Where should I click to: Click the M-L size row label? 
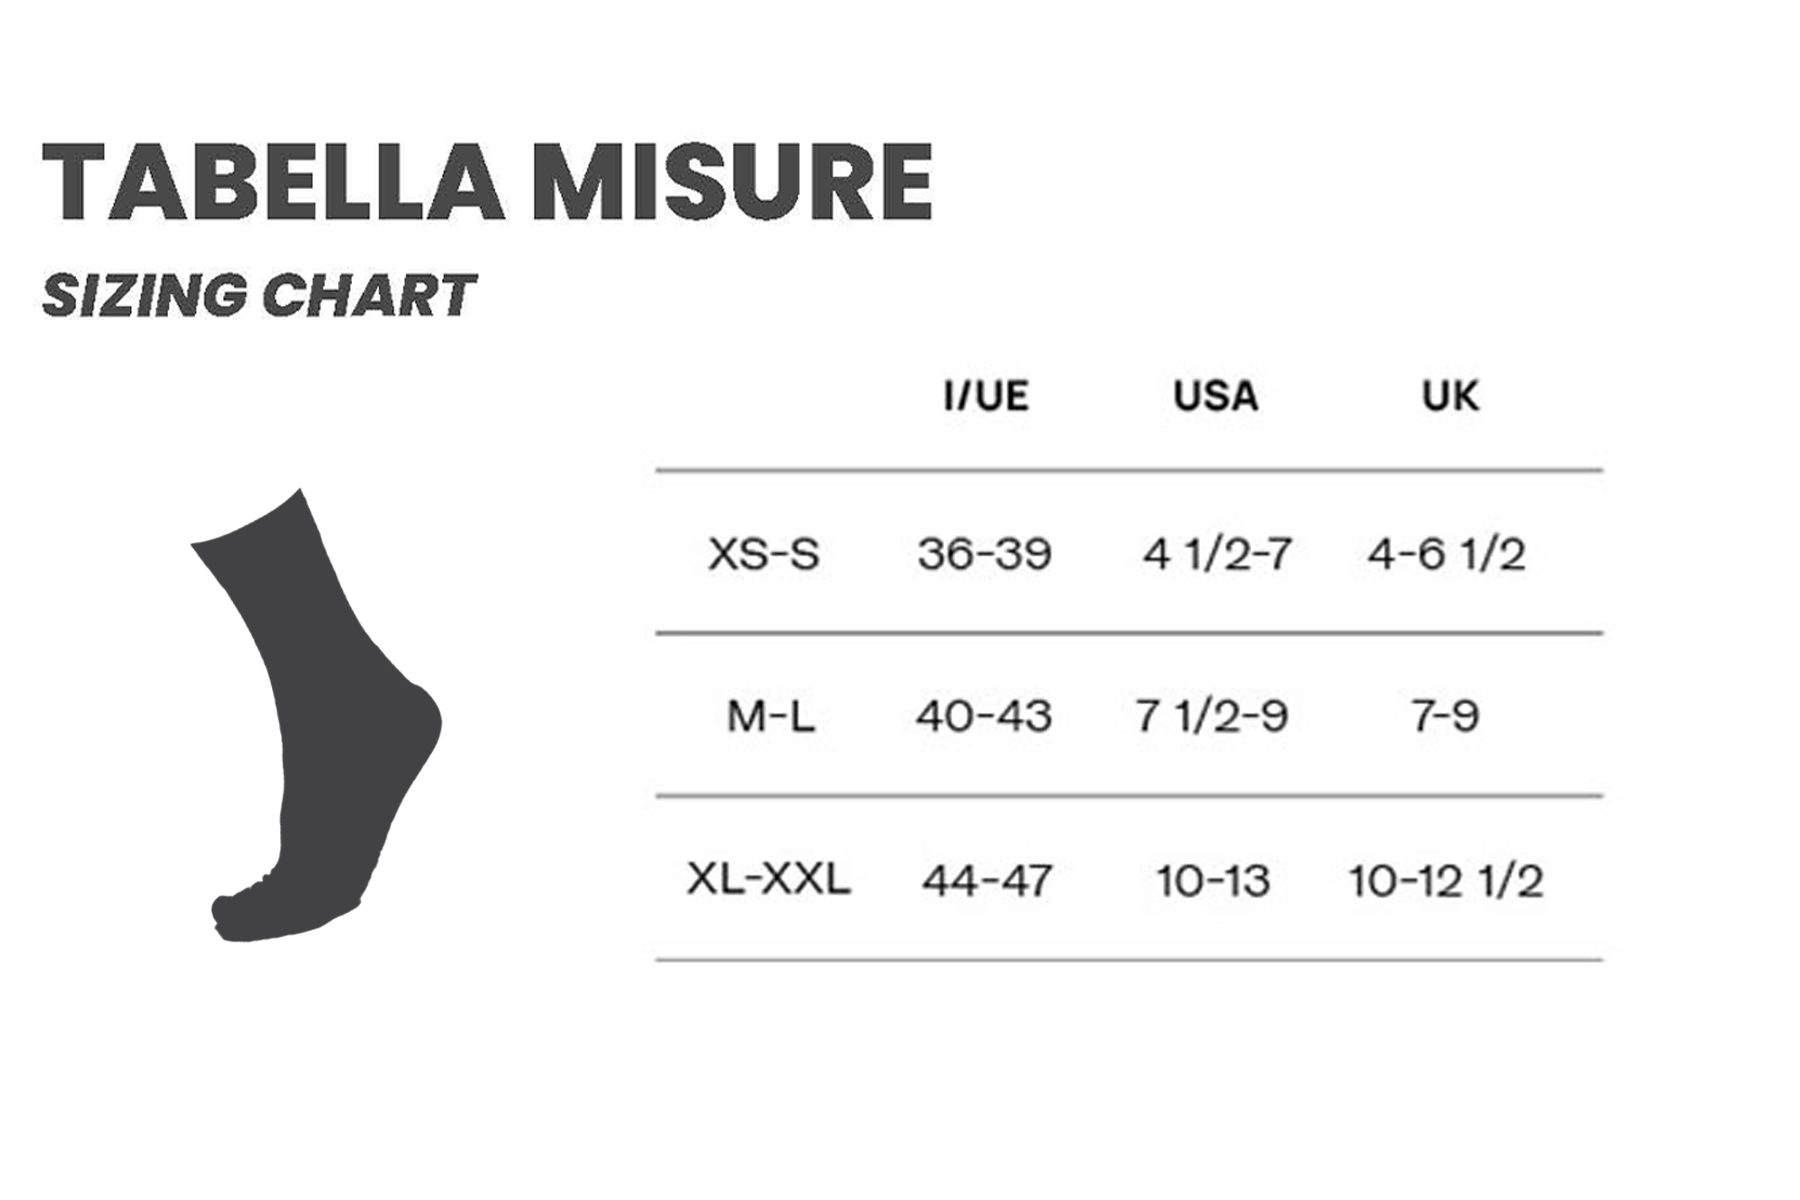click(x=770, y=716)
